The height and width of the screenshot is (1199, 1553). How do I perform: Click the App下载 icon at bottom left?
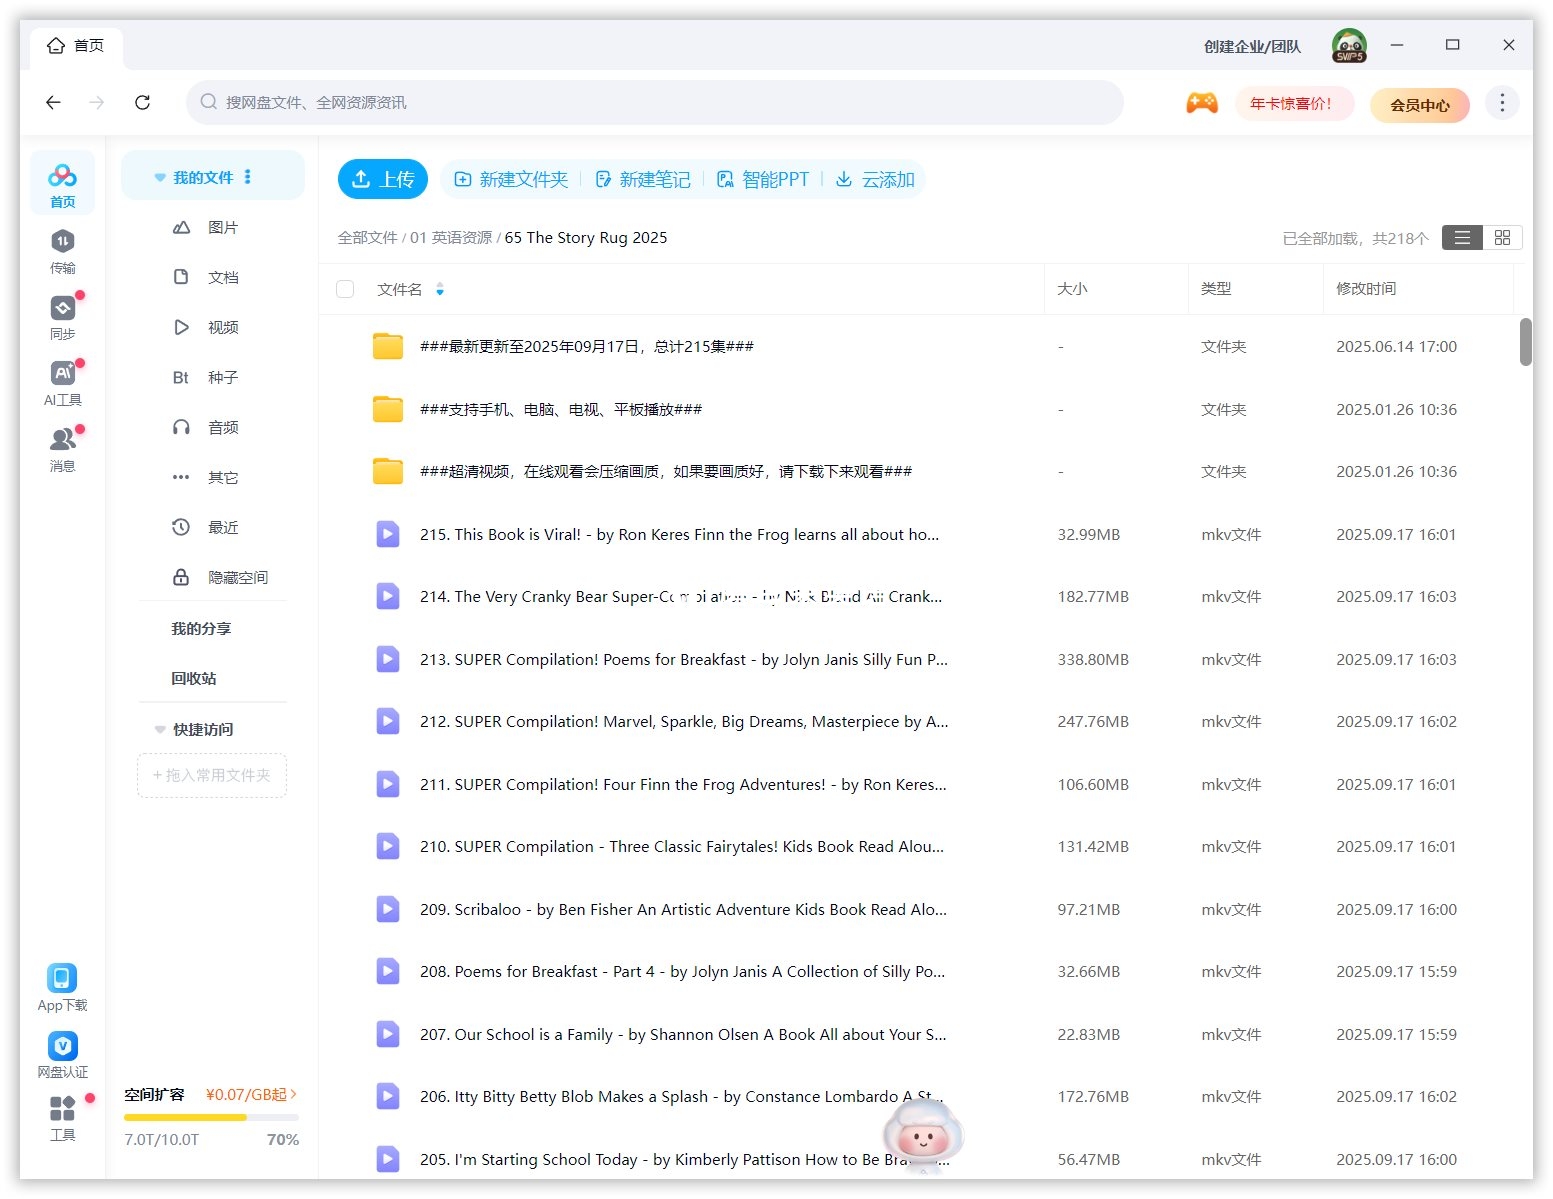(x=62, y=978)
